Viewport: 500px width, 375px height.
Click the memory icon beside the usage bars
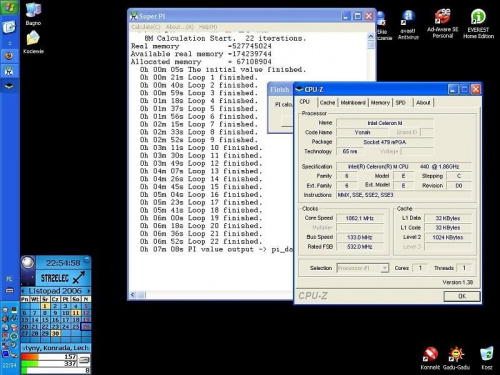click(x=85, y=359)
